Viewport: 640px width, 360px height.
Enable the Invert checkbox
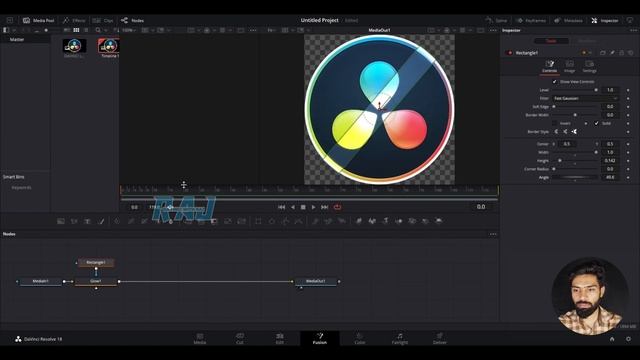(554, 123)
